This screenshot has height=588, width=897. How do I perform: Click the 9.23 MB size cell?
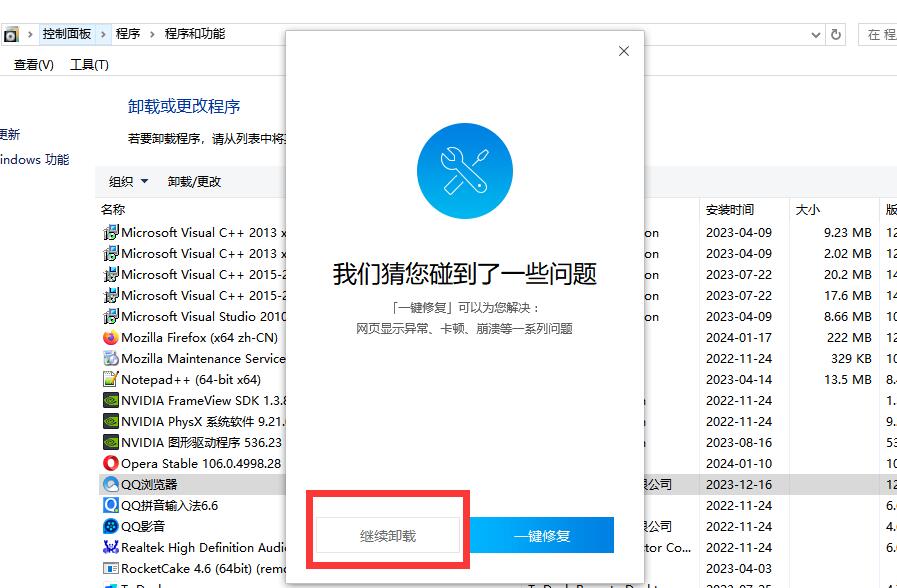[848, 233]
